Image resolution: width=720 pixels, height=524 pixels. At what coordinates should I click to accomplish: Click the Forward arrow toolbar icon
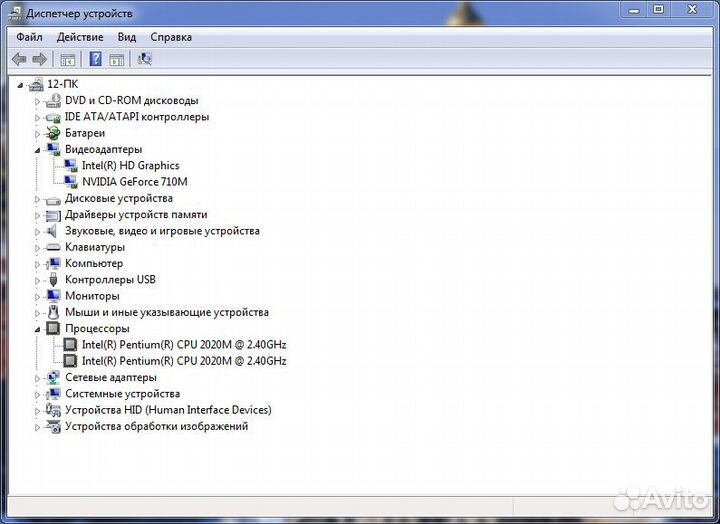click(x=40, y=60)
